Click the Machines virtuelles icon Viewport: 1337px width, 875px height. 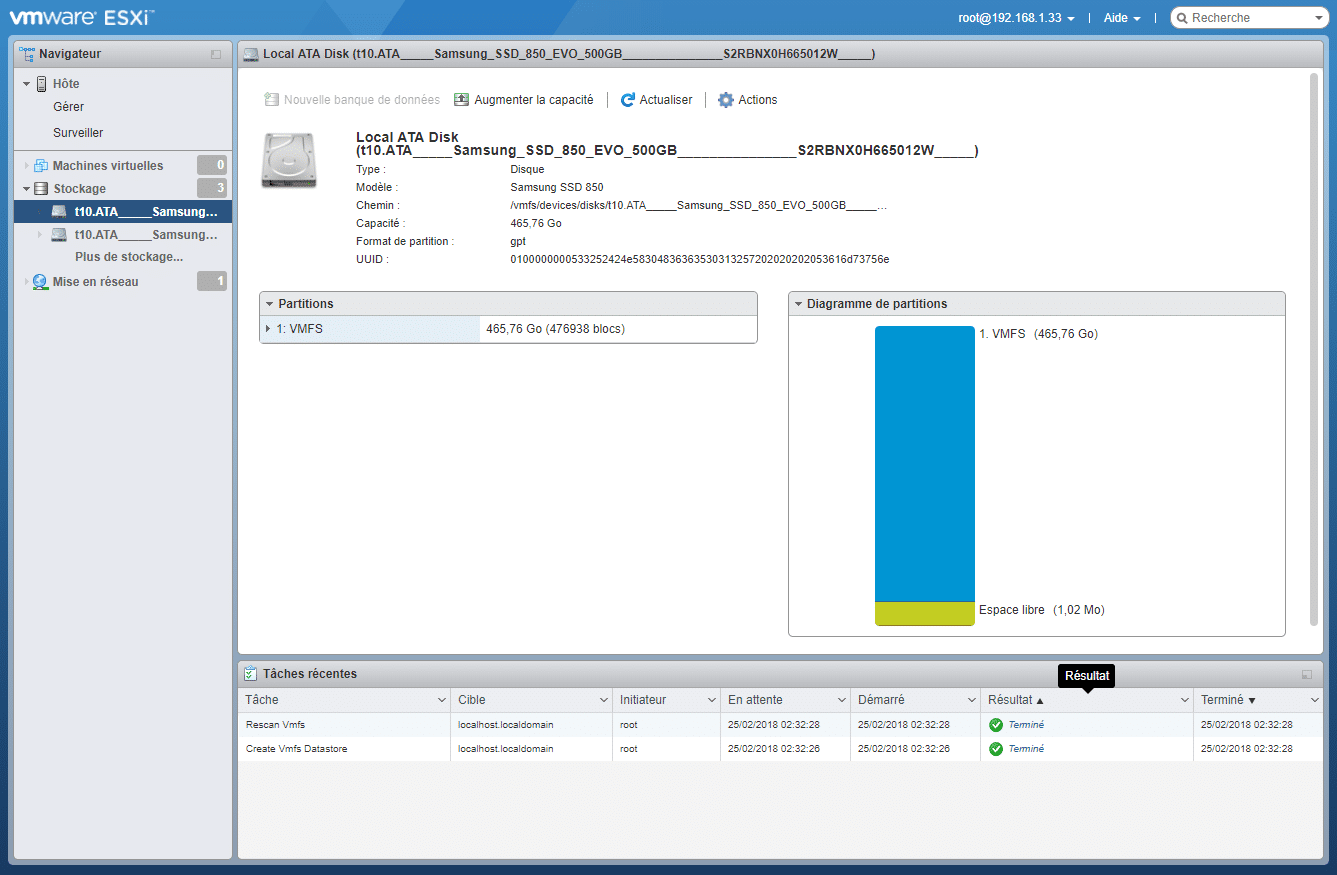pos(41,166)
